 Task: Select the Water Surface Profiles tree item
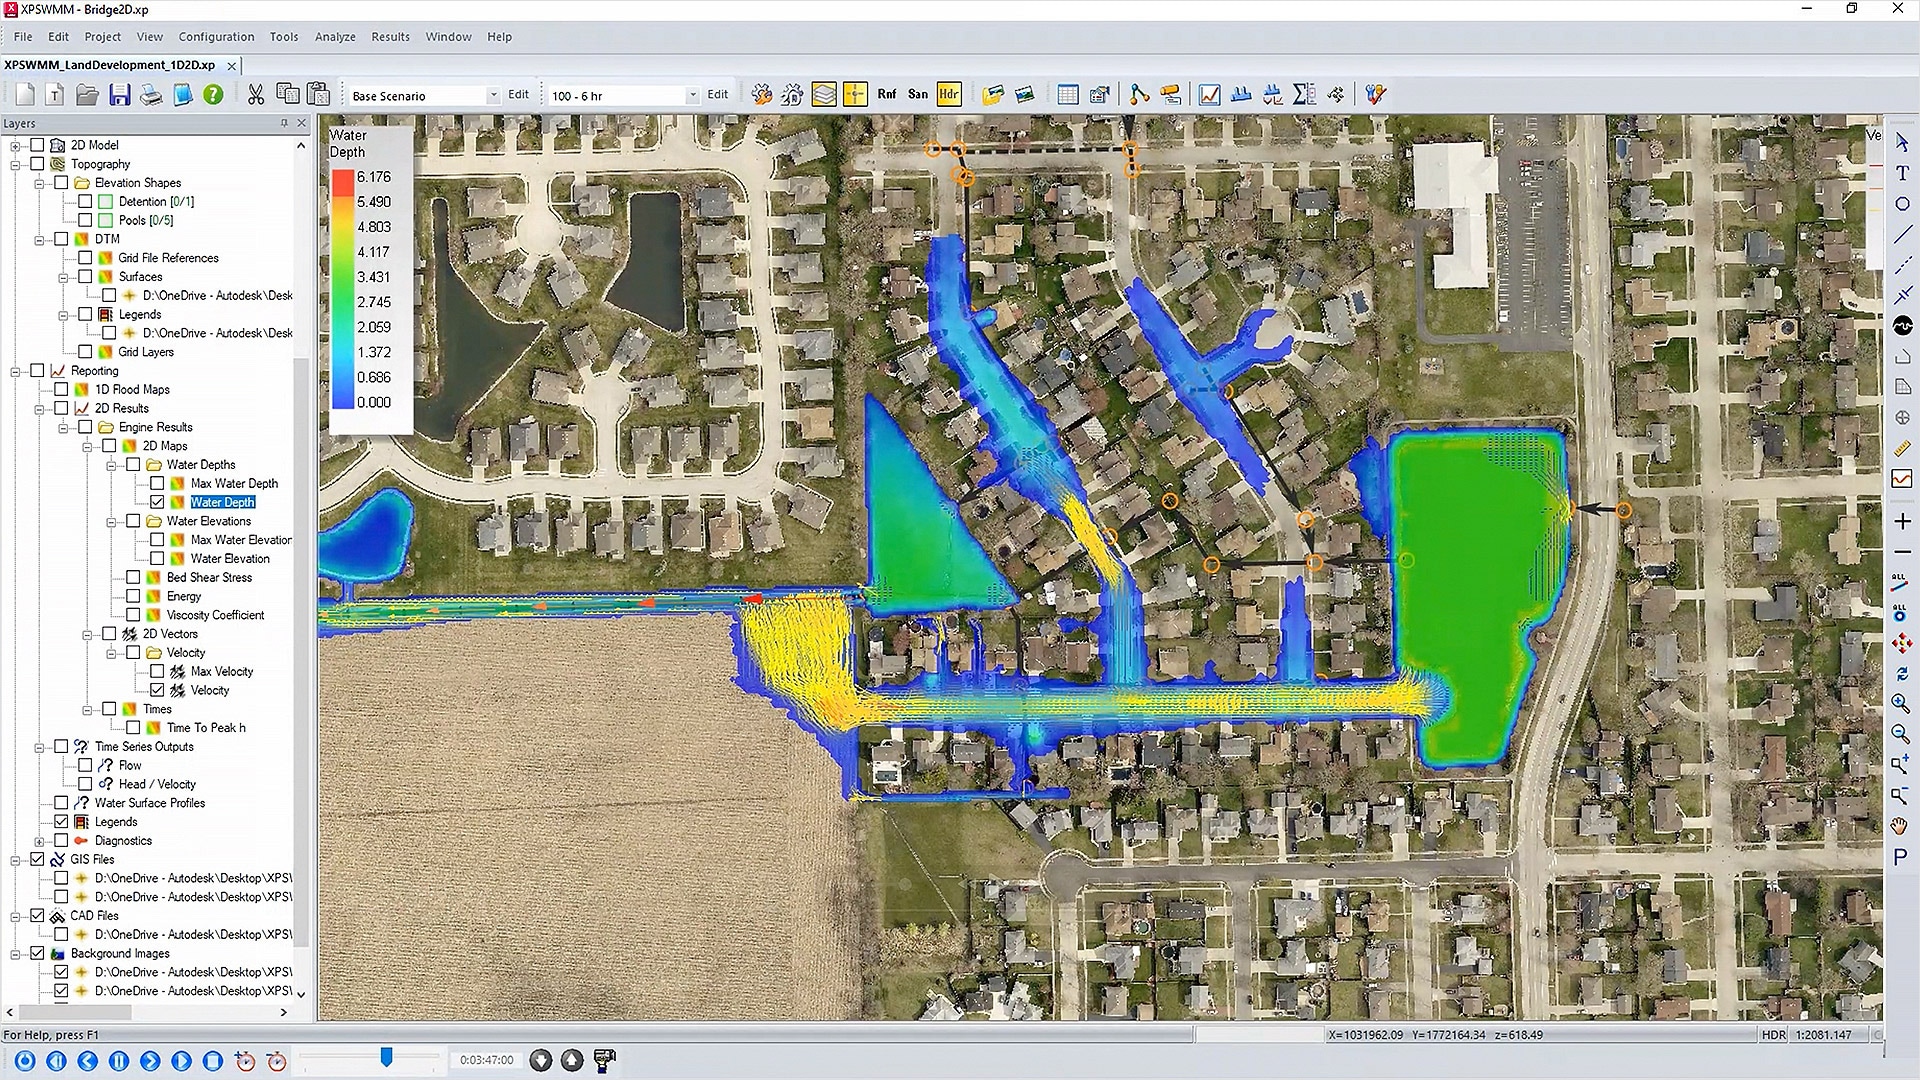click(x=150, y=803)
